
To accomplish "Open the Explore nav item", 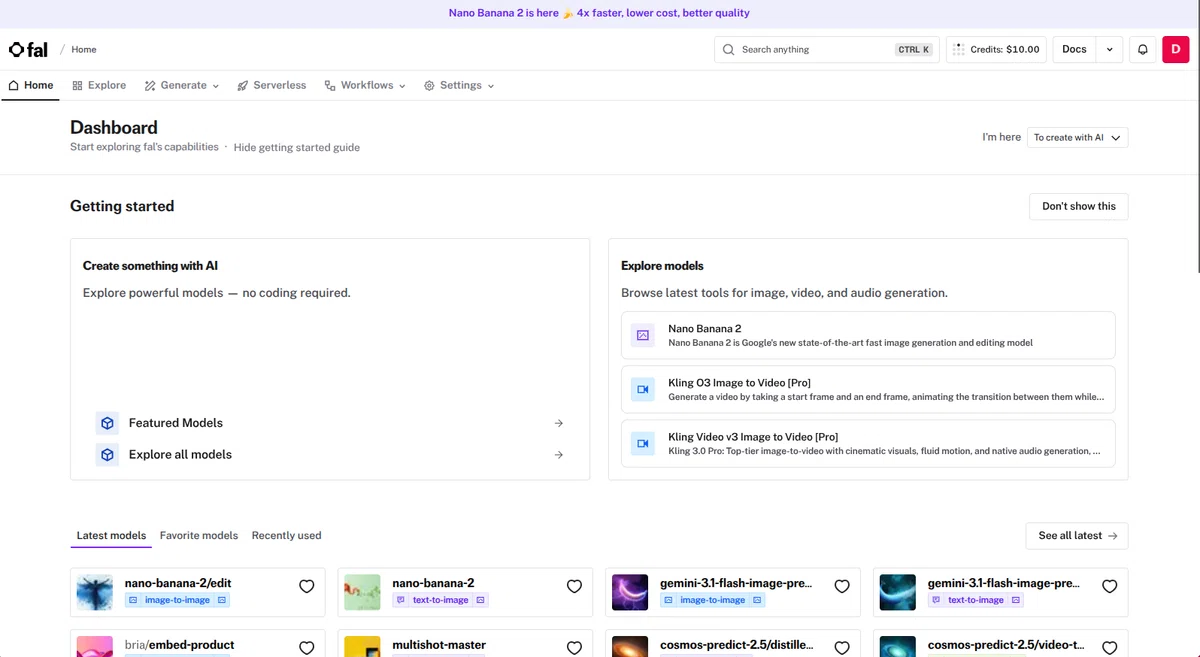I will coord(99,86).
